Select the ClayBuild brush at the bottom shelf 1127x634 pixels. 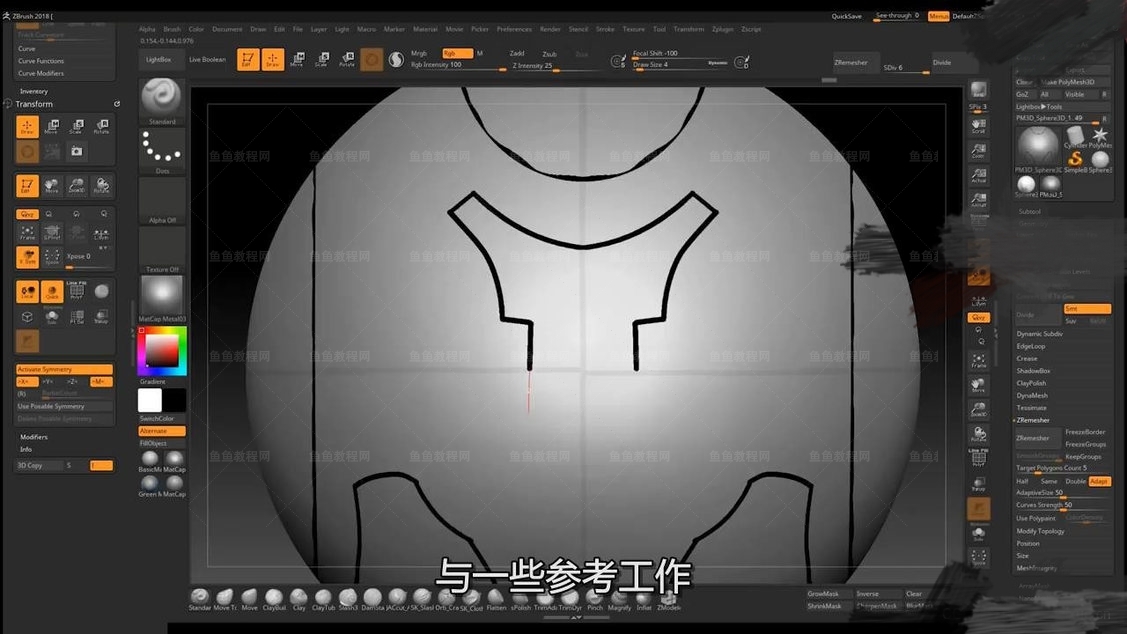pos(274,599)
